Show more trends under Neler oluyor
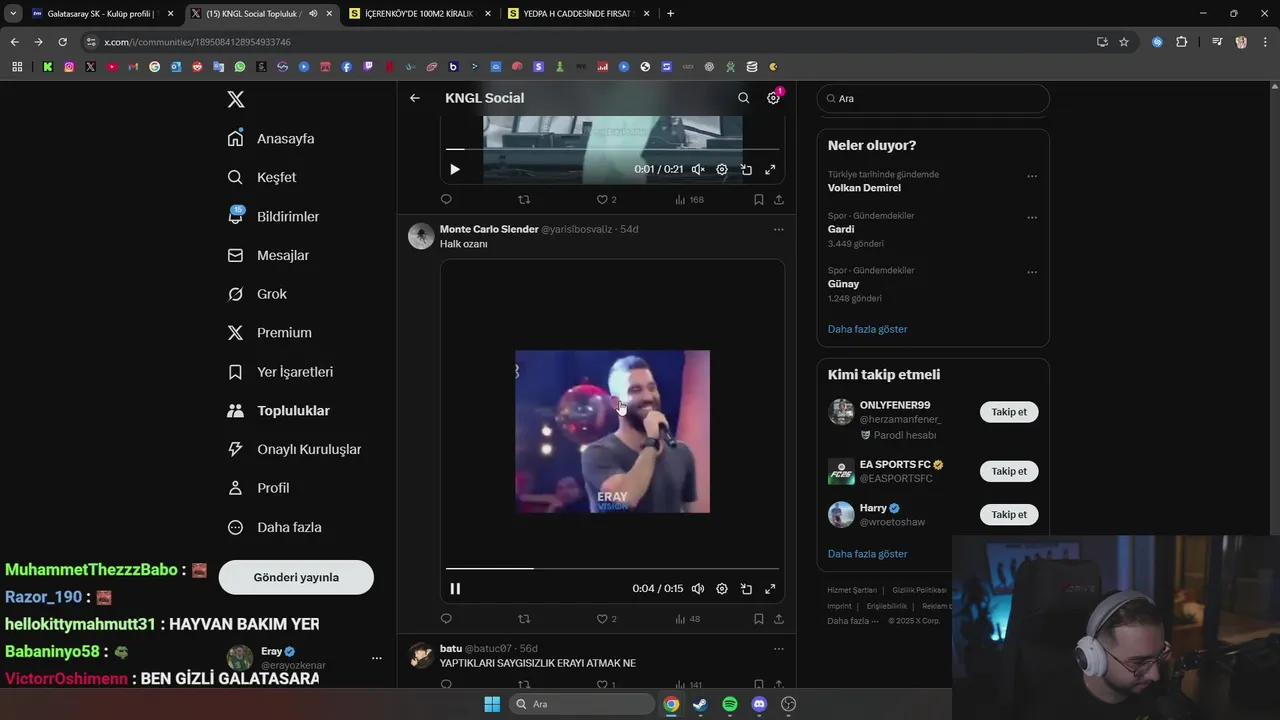Screen dimensions: 1280x720 tap(867, 329)
